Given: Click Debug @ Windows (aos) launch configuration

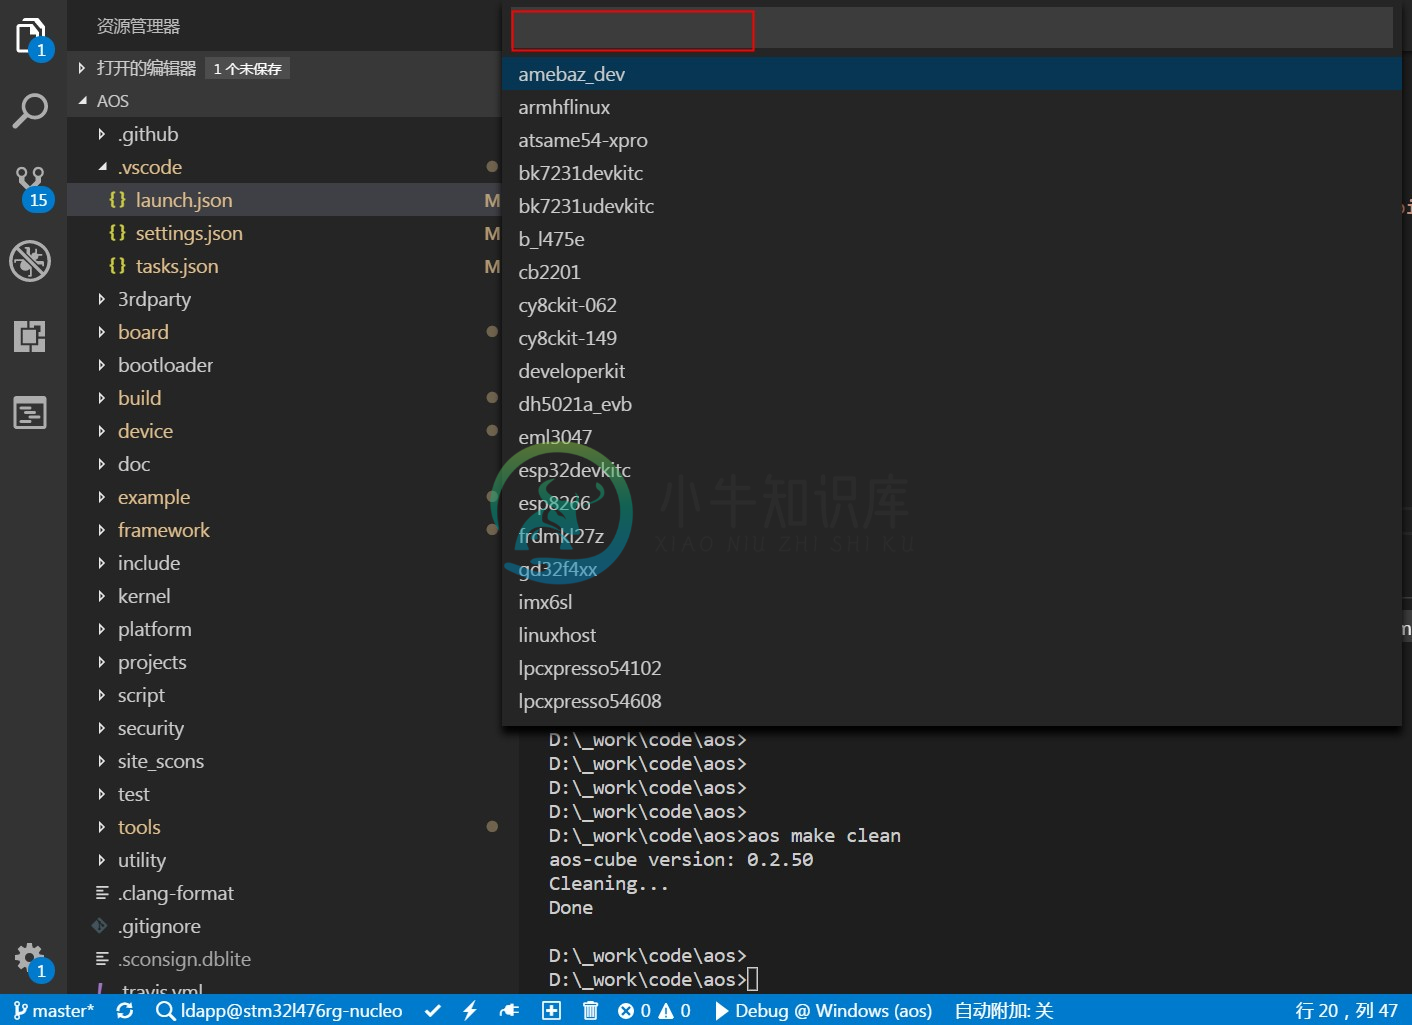Looking at the screenshot, I should coord(824,1011).
